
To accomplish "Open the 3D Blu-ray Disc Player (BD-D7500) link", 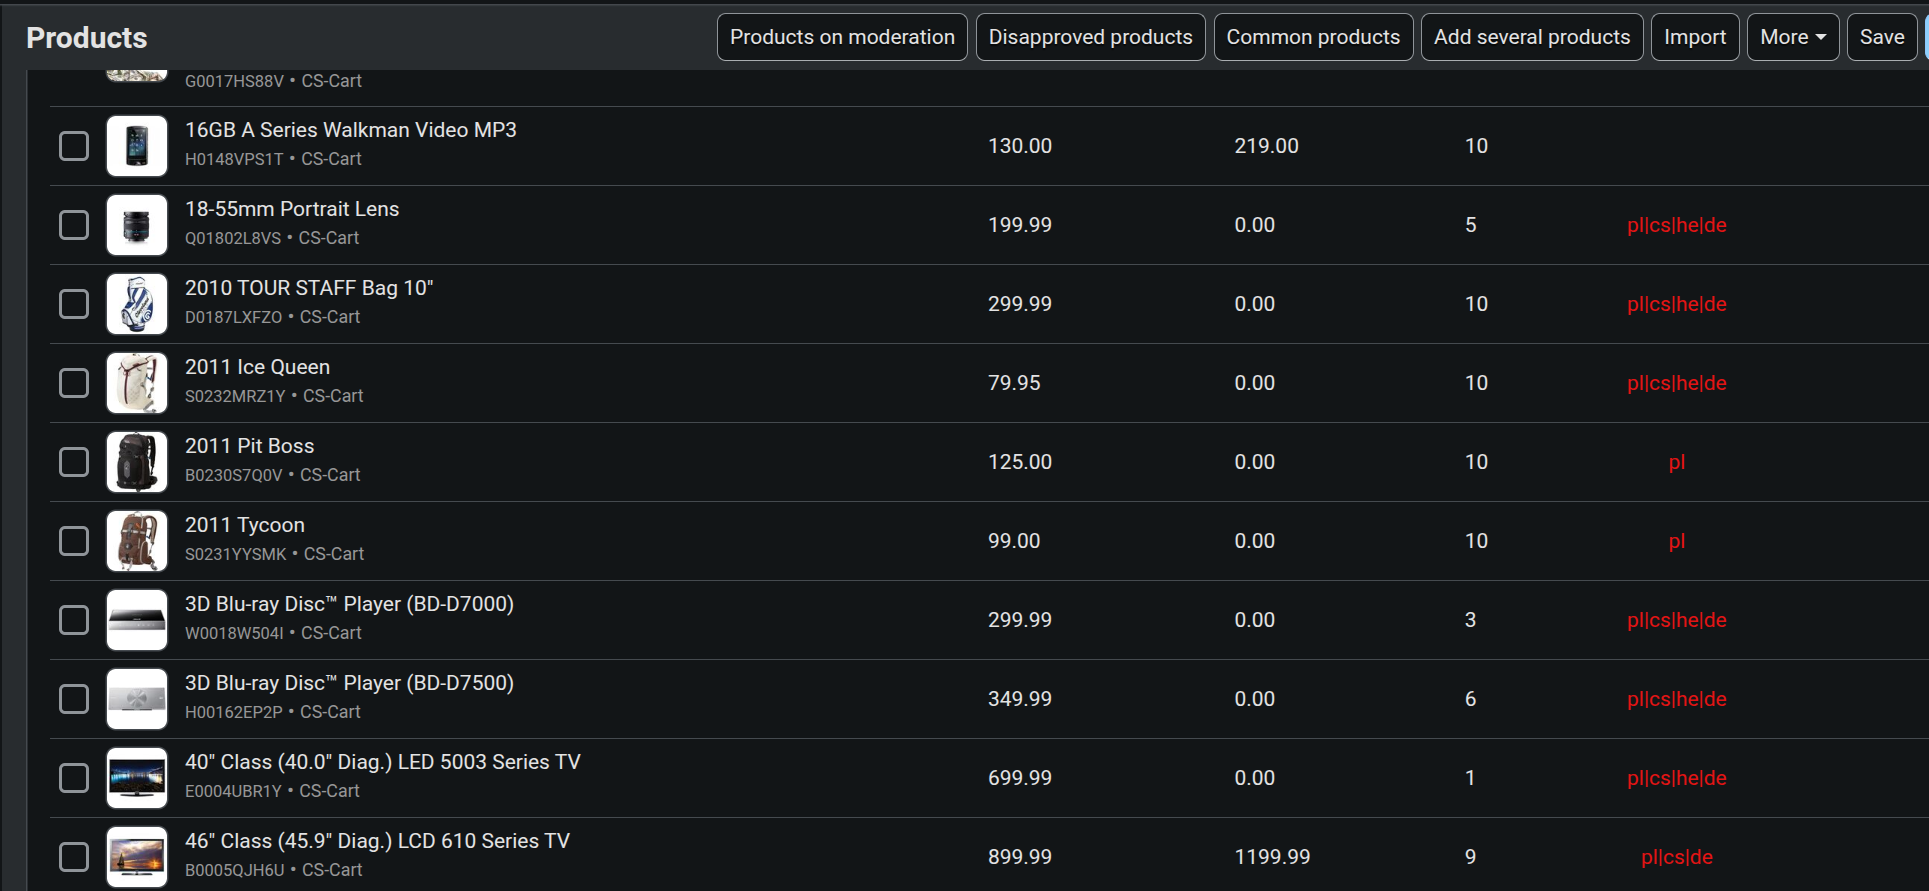I will pos(349,683).
